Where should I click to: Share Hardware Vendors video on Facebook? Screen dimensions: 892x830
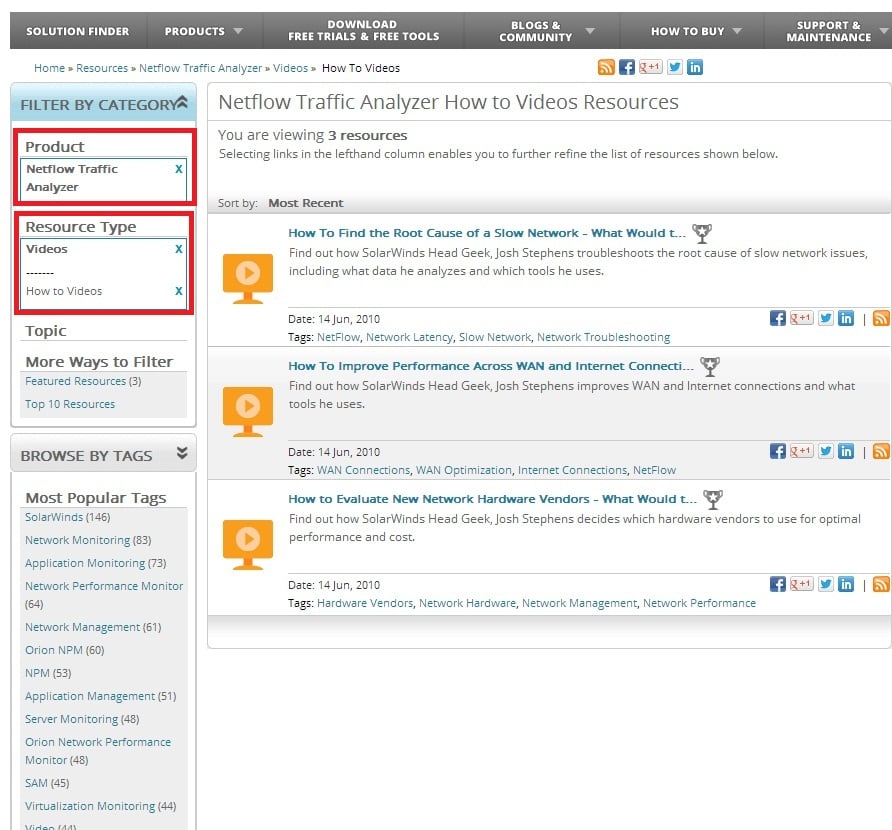[778, 584]
